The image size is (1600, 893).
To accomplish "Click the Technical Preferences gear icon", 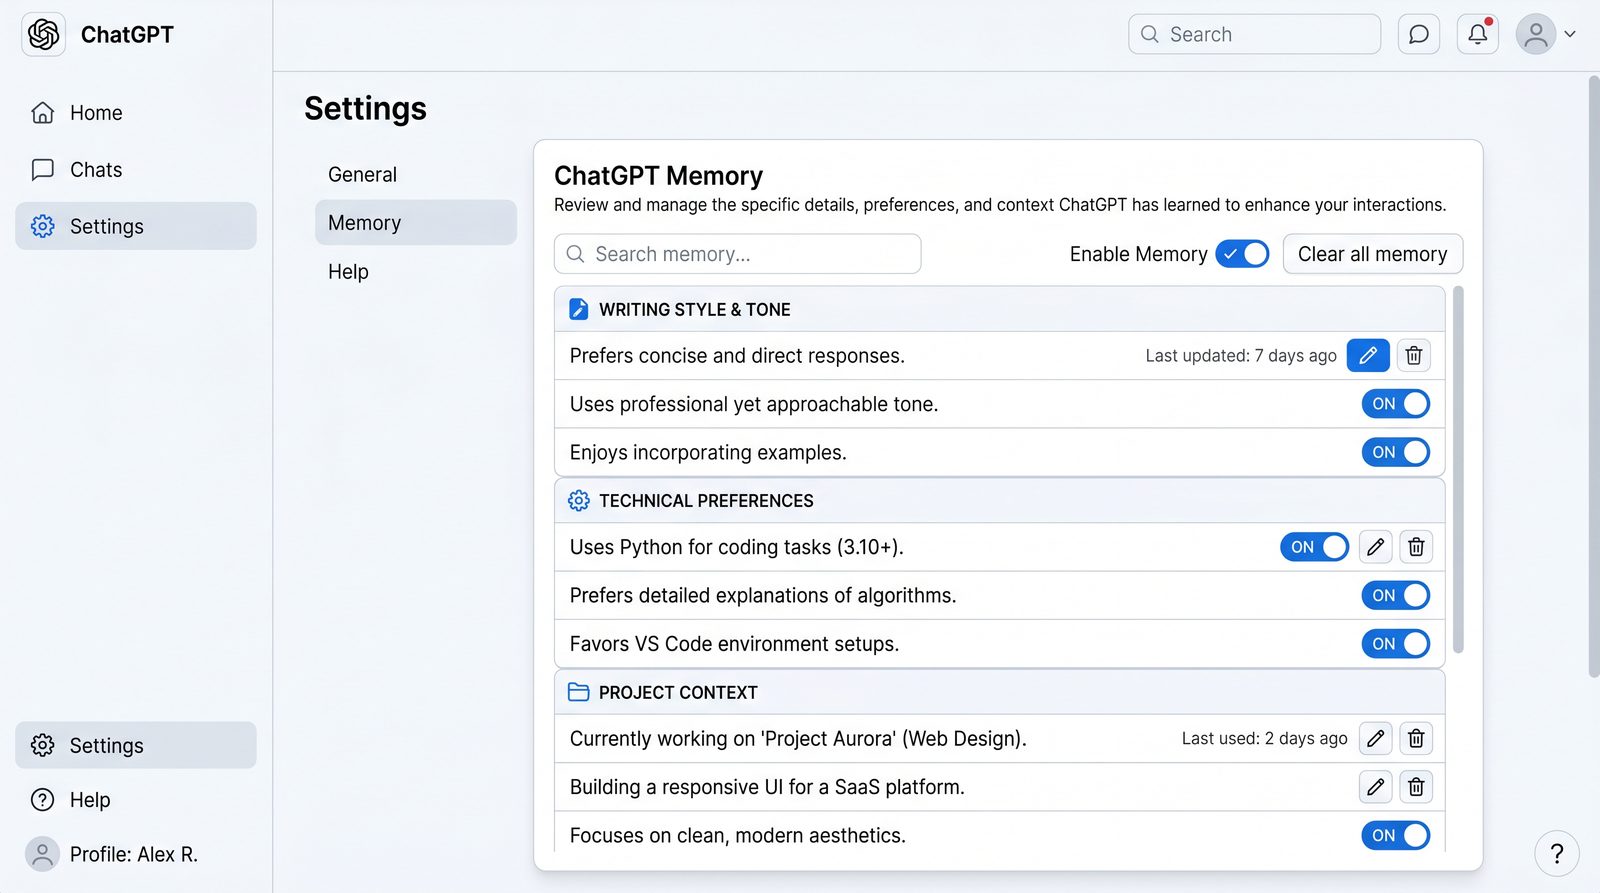I will (578, 500).
